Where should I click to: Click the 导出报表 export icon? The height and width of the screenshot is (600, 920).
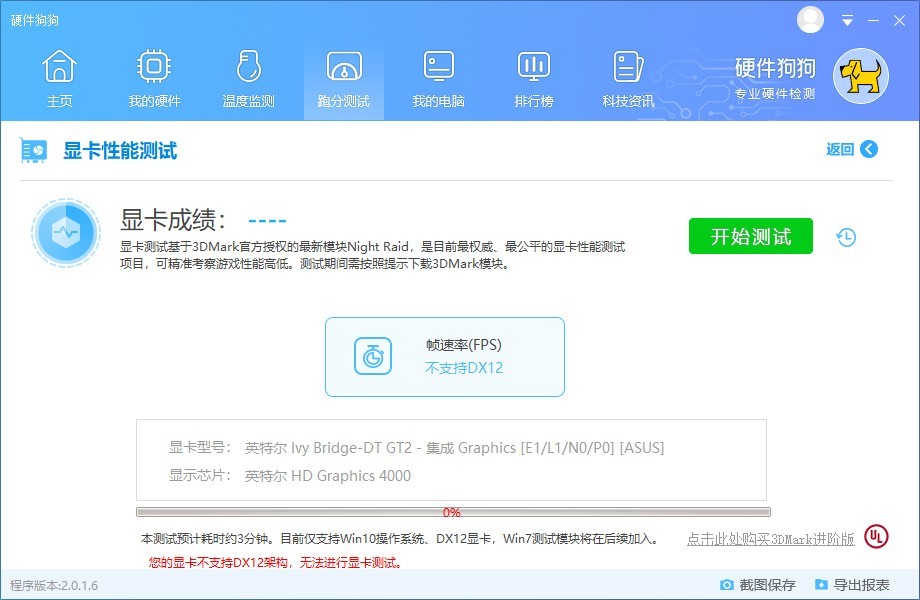point(821,585)
